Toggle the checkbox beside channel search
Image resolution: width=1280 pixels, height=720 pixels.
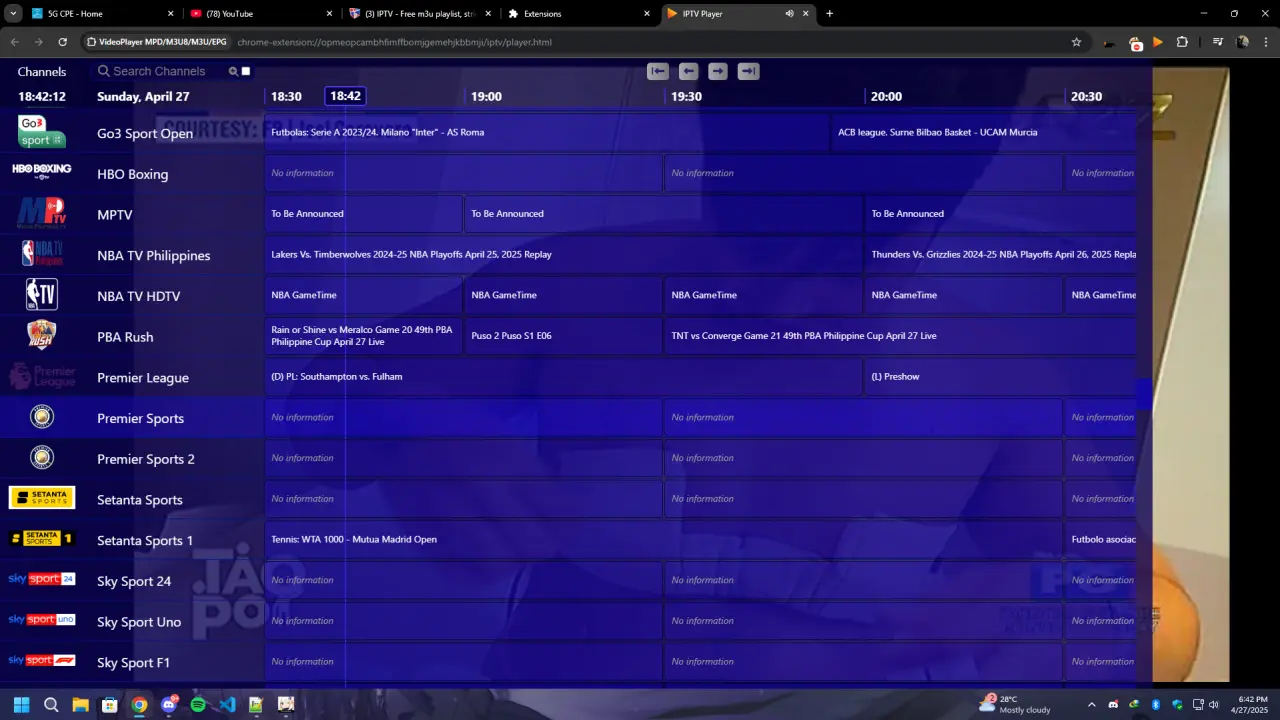click(246, 71)
